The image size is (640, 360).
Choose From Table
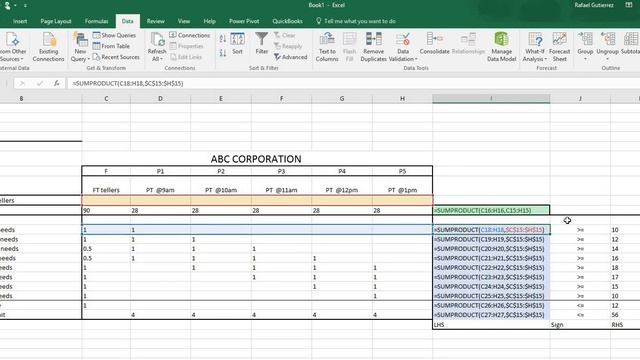coord(111,46)
